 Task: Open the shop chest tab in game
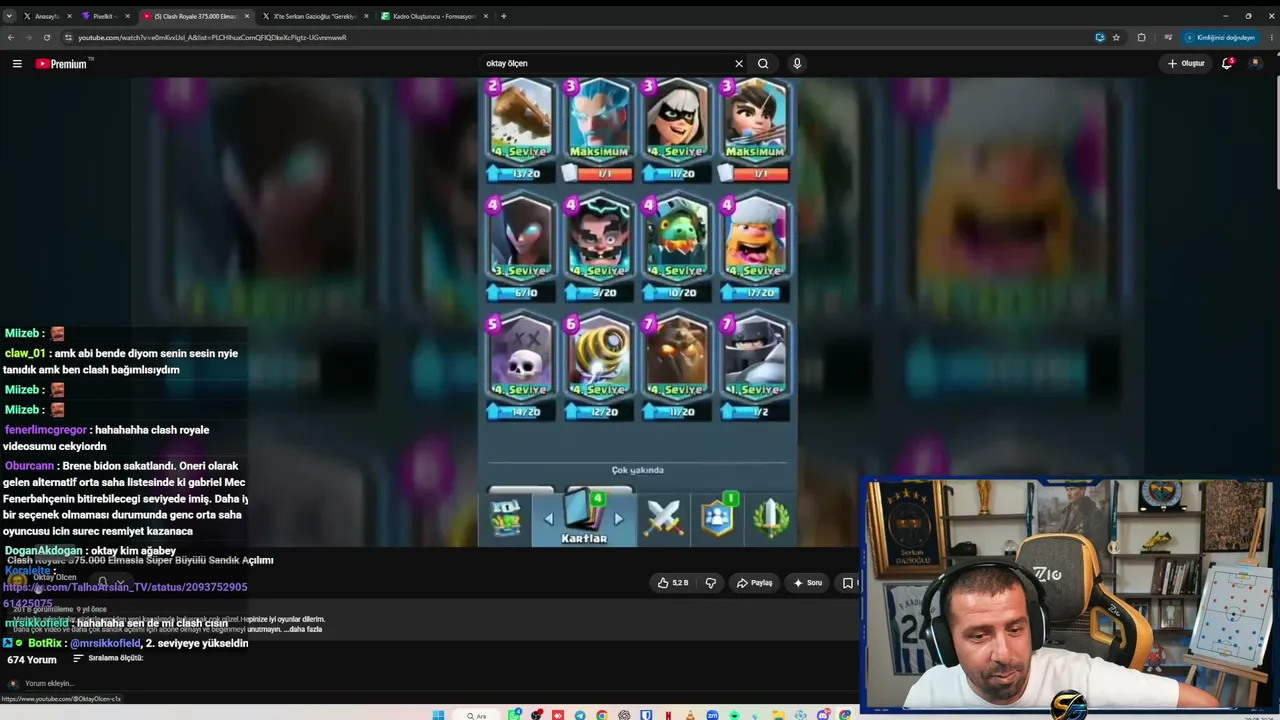pos(506,517)
